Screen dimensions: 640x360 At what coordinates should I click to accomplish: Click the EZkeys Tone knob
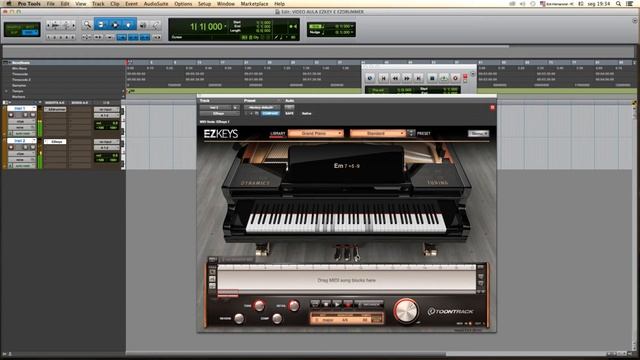[260, 305]
